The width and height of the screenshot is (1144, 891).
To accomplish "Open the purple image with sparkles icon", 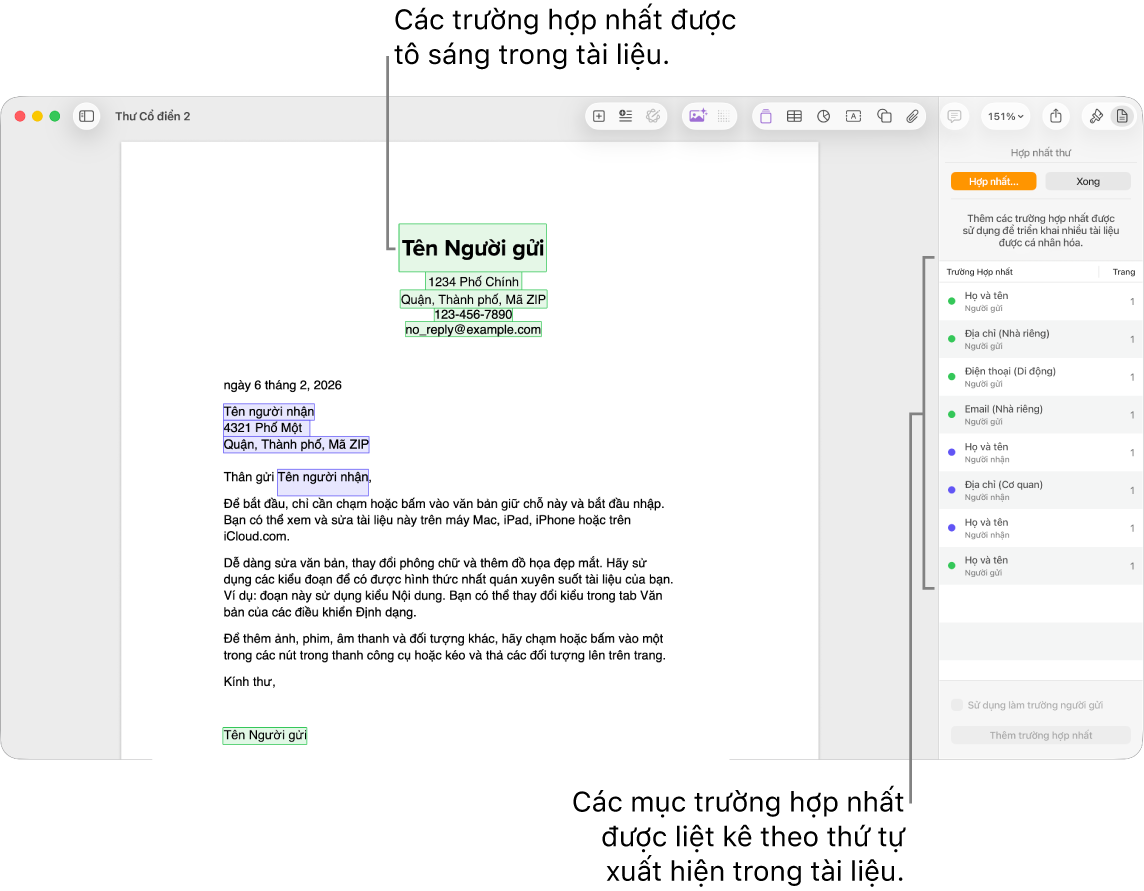I will click(697, 116).
